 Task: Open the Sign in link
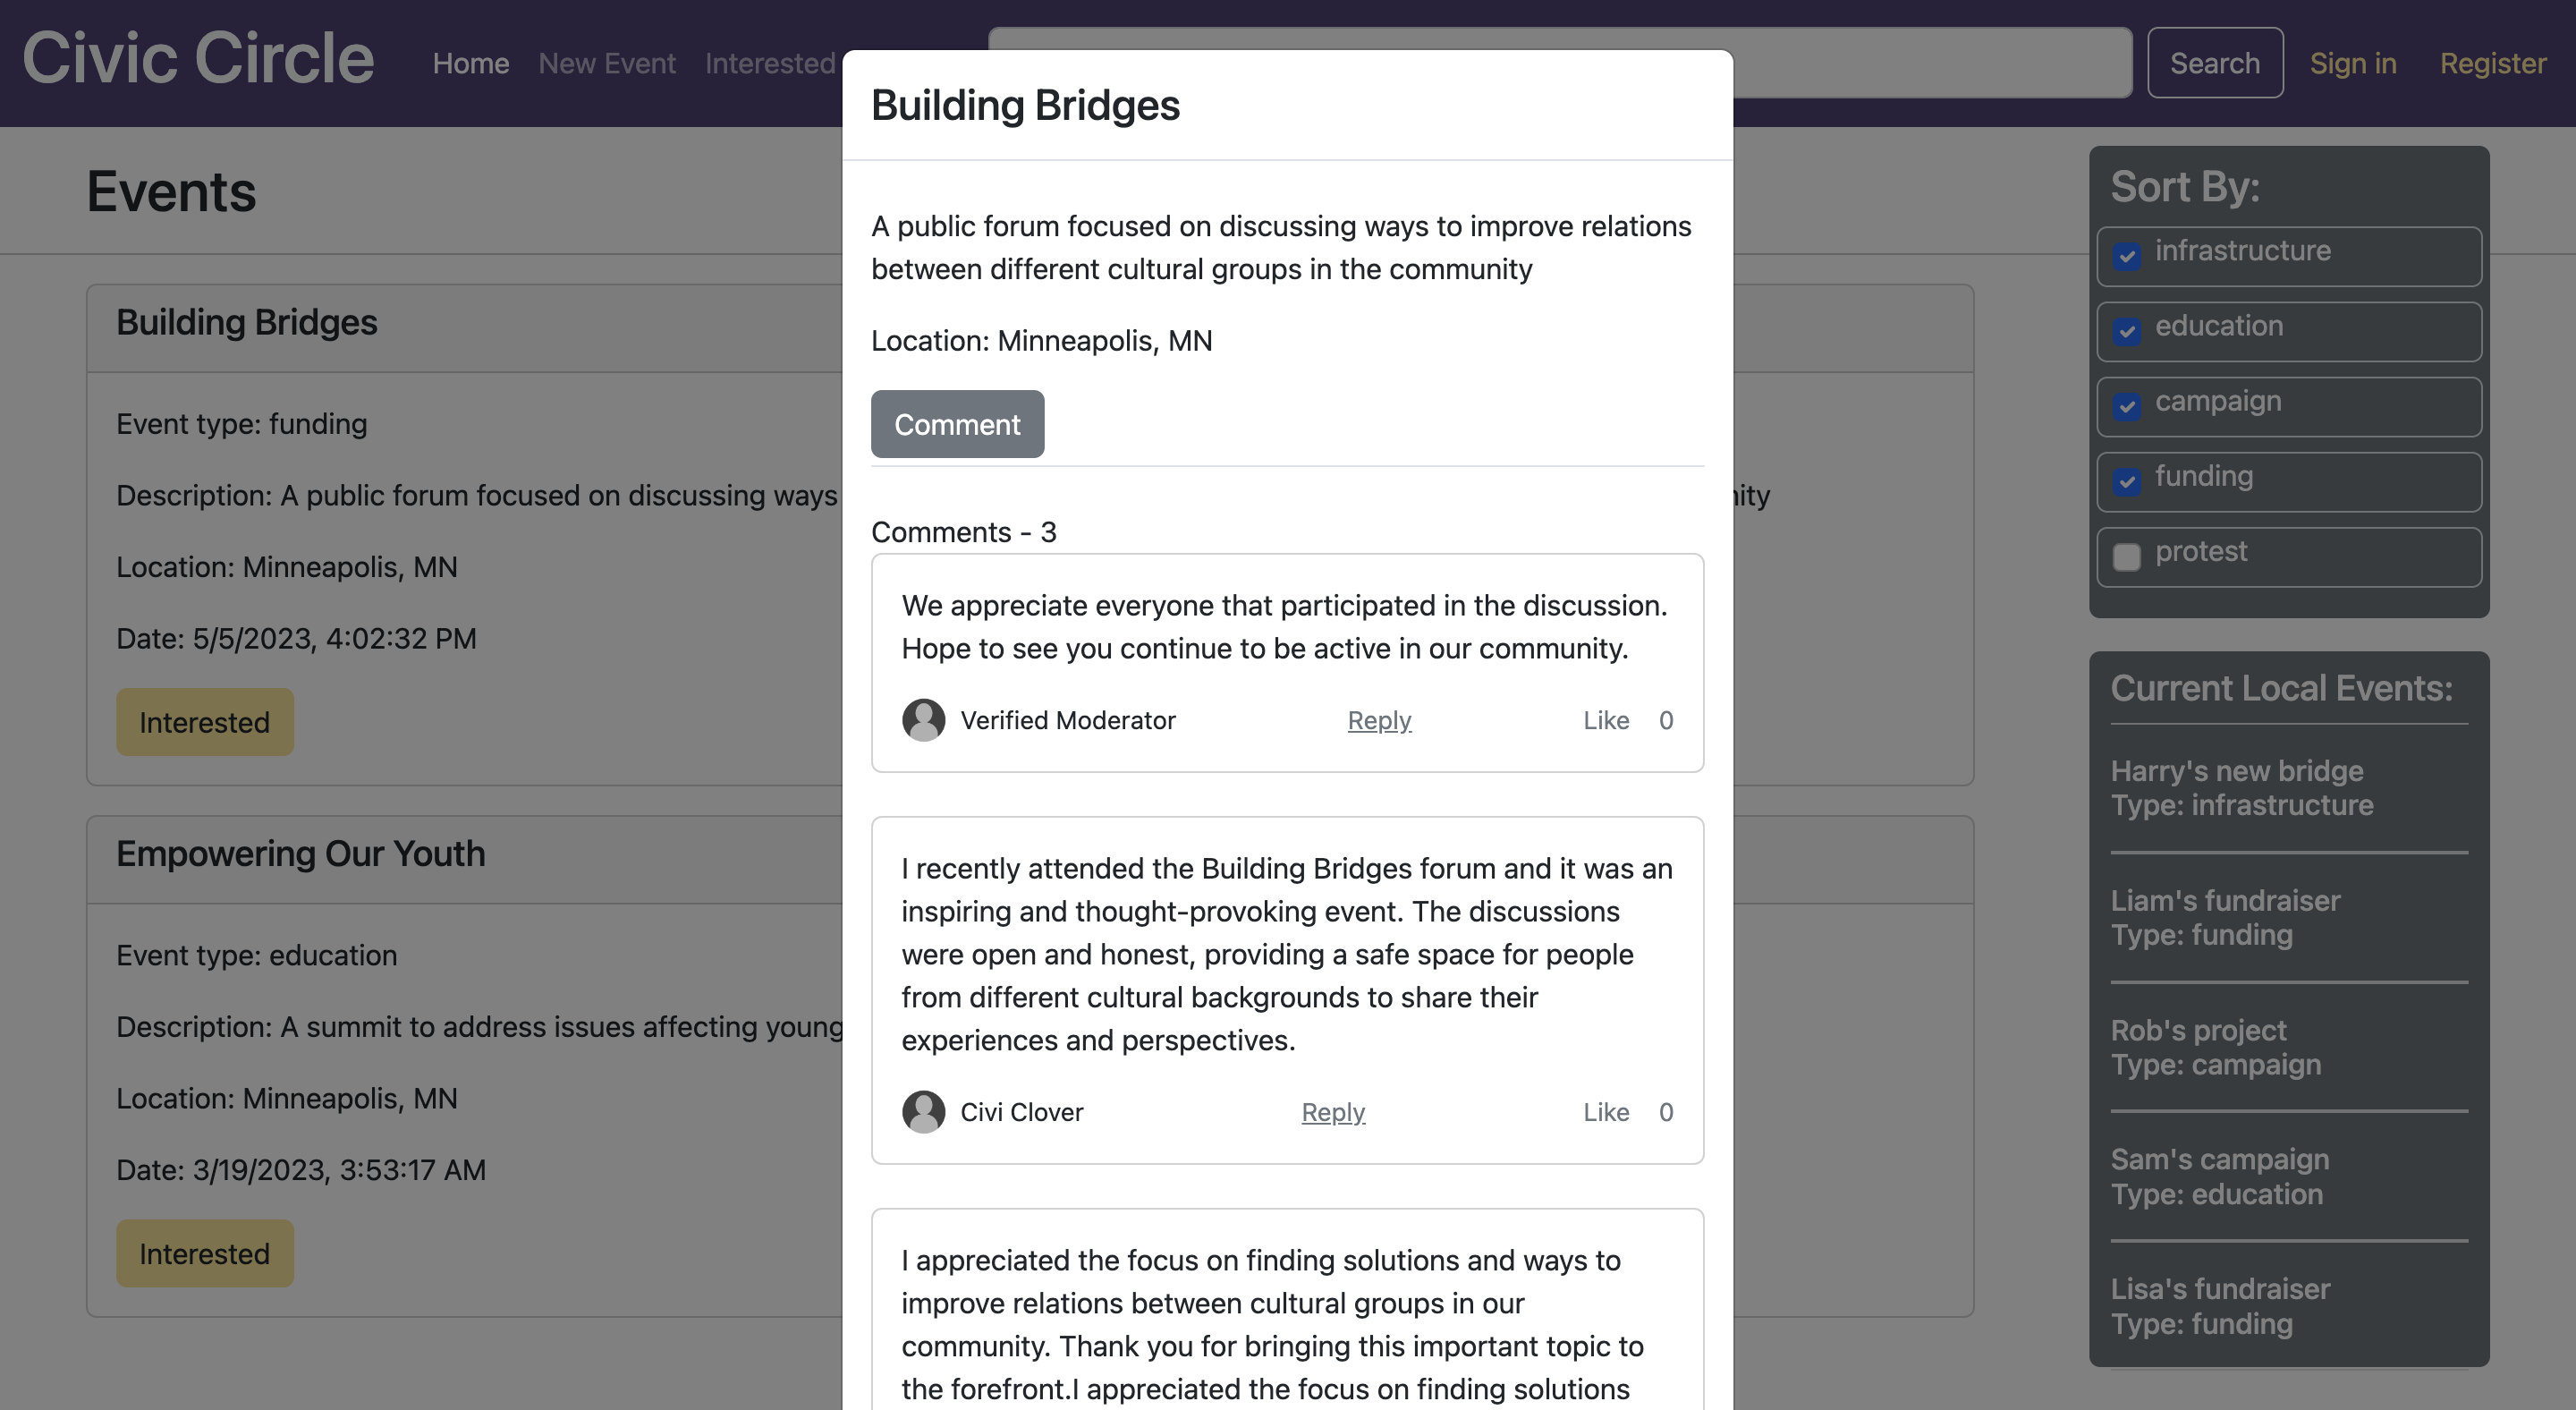tap(2353, 63)
